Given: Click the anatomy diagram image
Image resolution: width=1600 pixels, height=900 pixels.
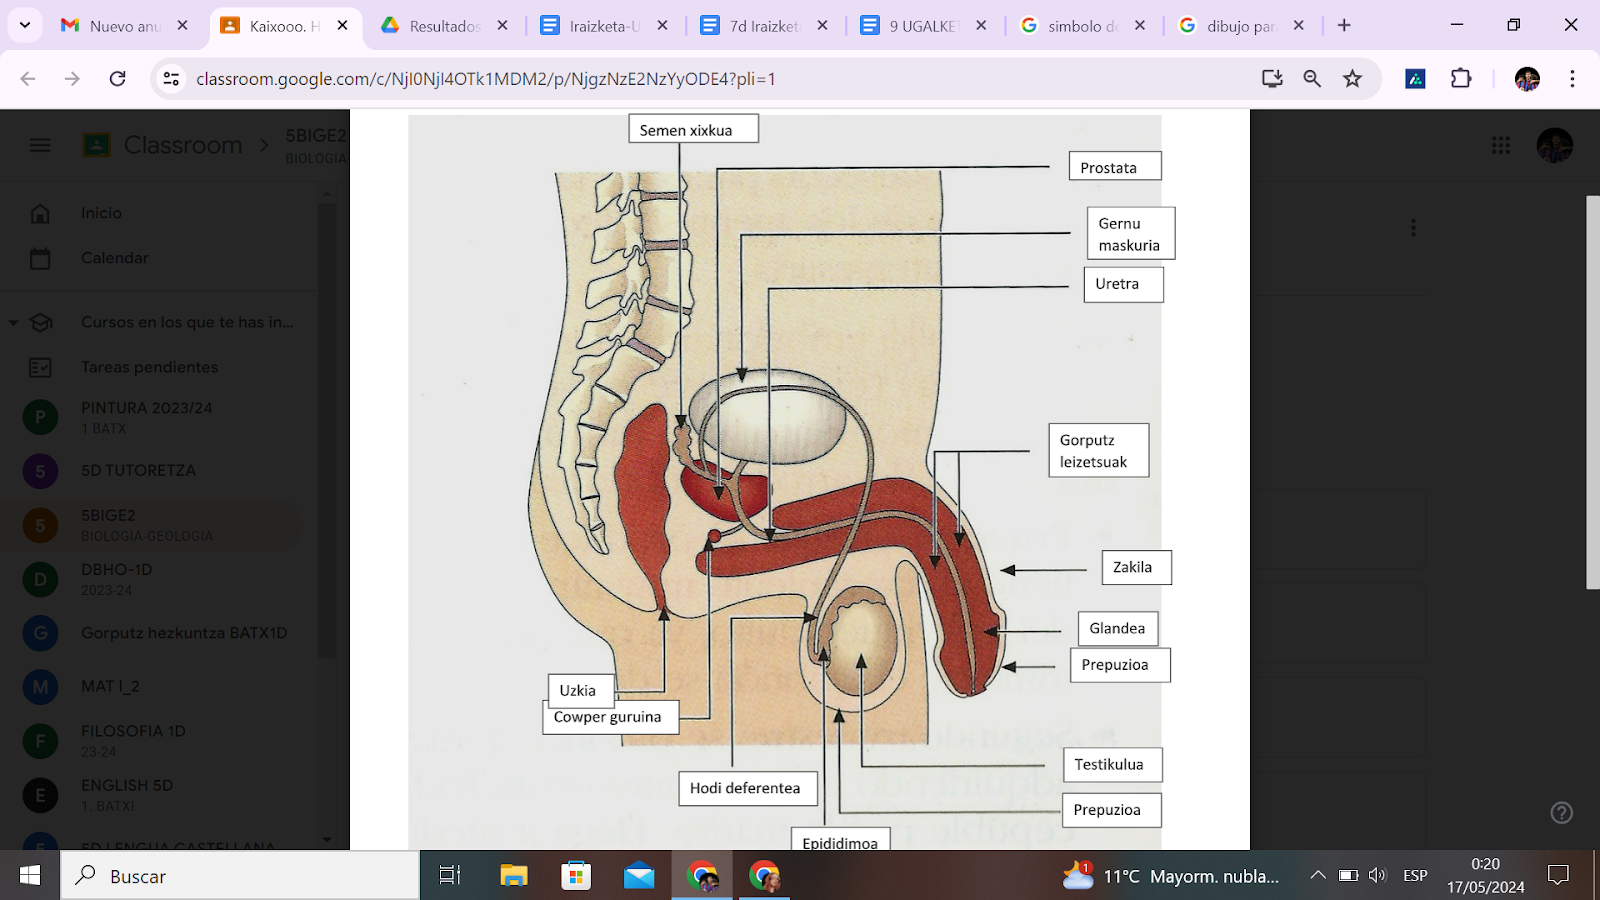Looking at the screenshot, I should click(785, 482).
